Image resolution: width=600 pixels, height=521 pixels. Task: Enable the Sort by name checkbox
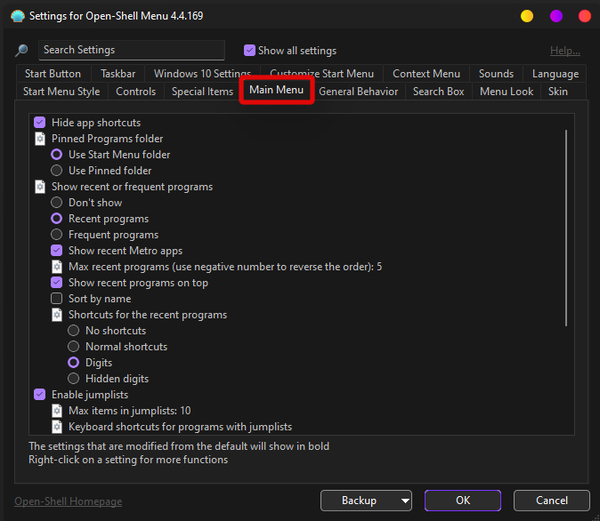point(57,299)
